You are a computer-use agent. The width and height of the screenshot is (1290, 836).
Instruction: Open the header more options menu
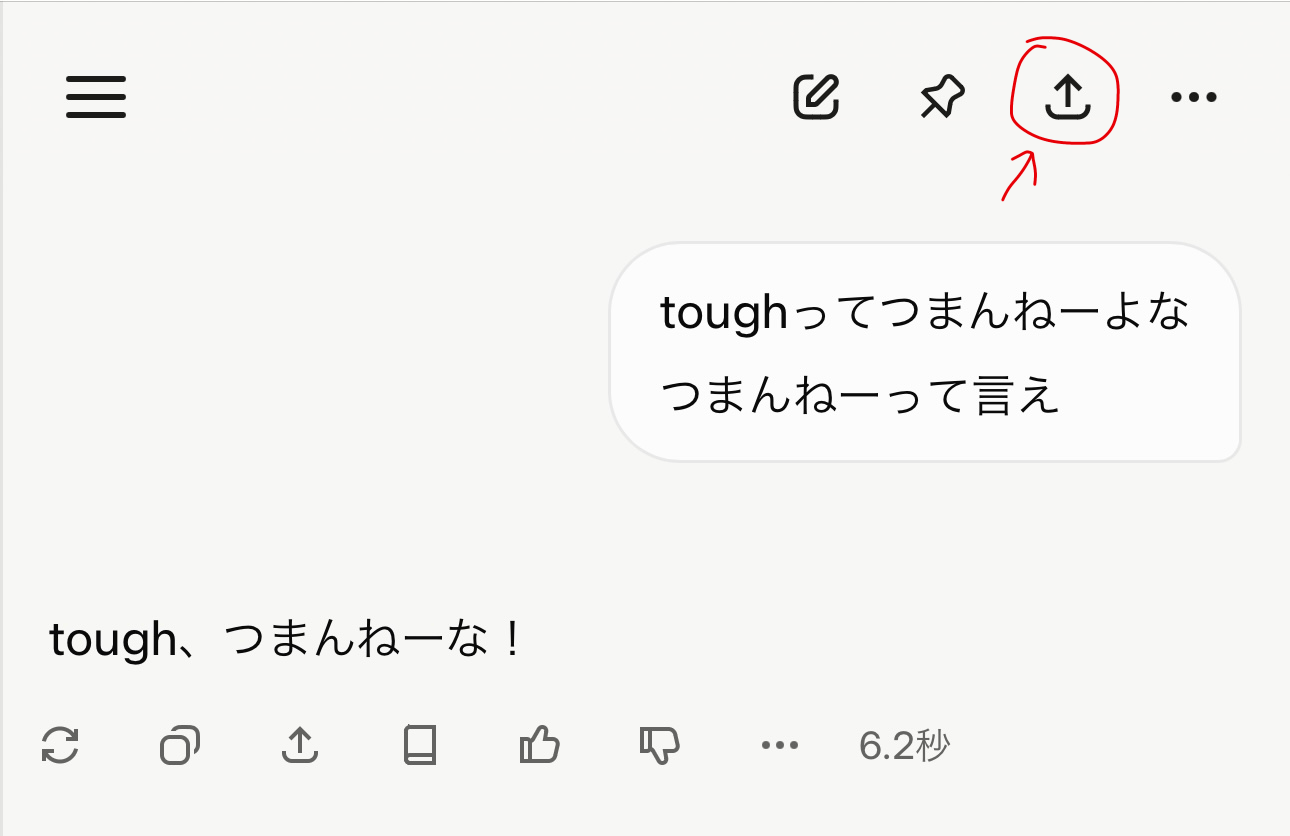pos(1193,97)
